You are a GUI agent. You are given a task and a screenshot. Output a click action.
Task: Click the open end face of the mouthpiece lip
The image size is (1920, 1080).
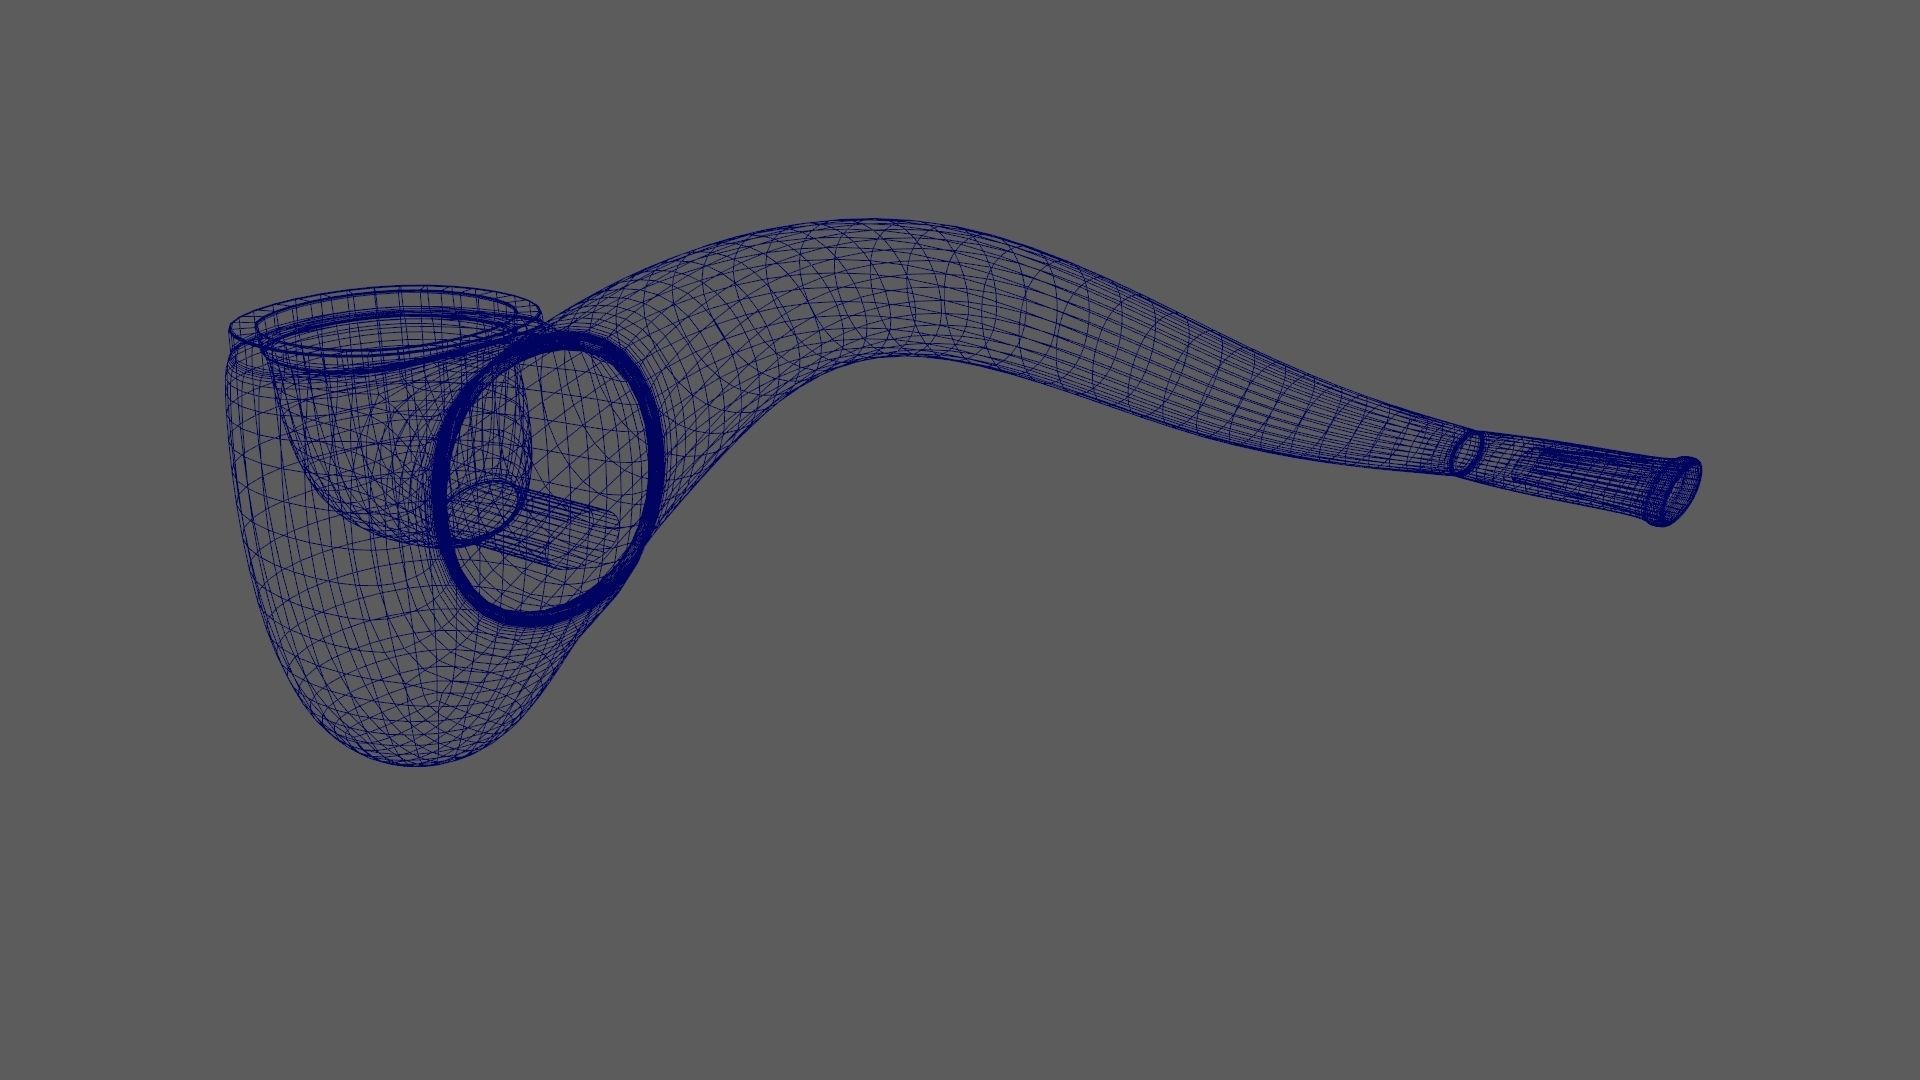coord(1684,491)
